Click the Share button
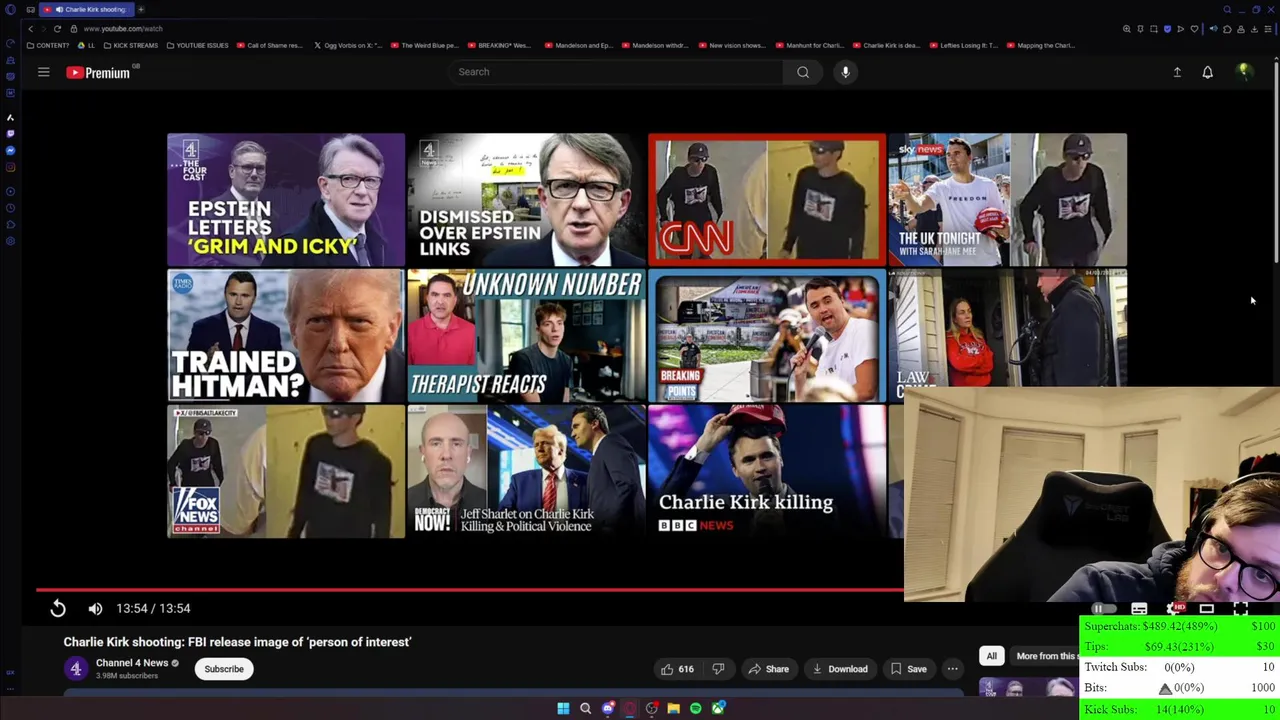Viewport: 1280px width, 720px height. coord(769,669)
